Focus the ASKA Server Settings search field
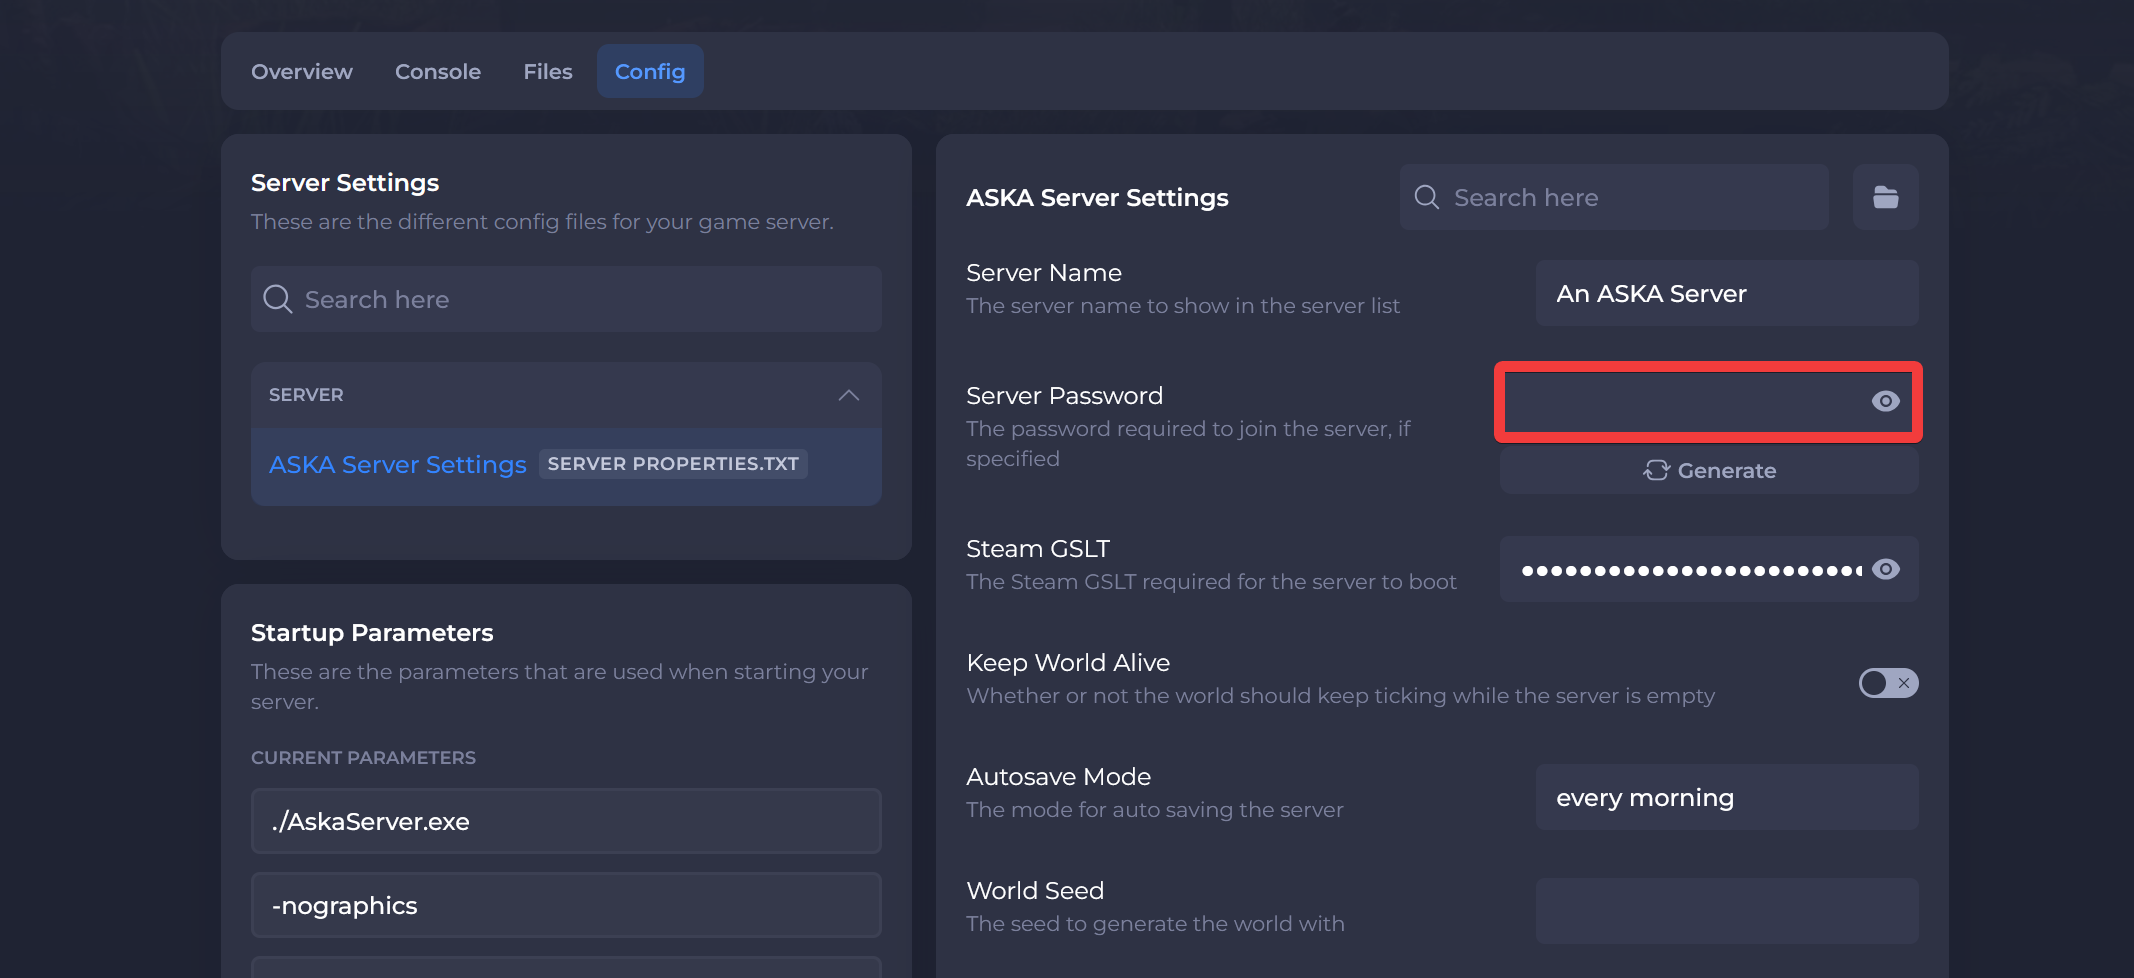2134x978 pixels. point(1614,197)
